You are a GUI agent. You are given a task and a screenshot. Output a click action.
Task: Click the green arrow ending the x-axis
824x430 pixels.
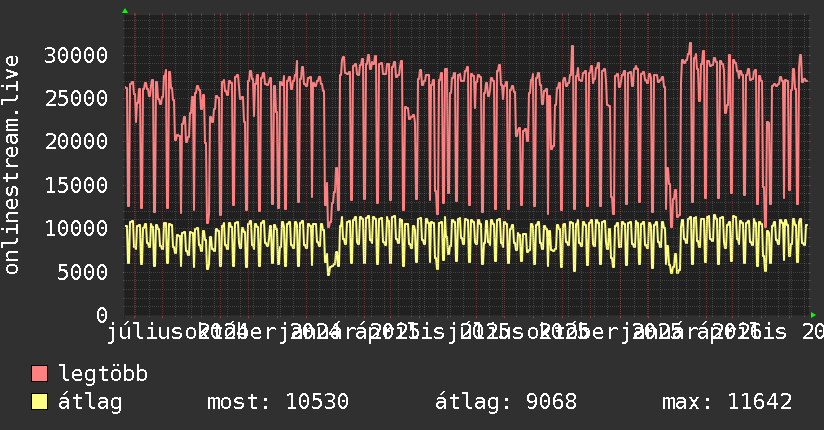813,315
